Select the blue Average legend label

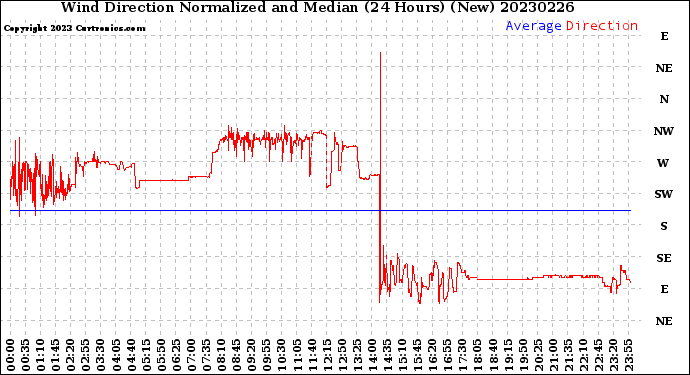[x=533, y=26]
